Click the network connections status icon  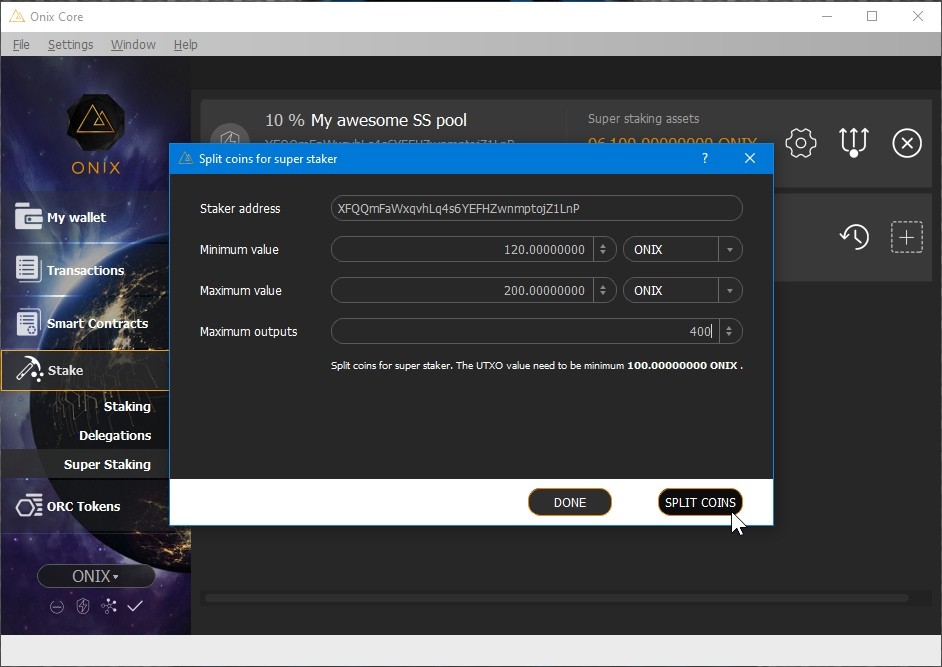[x=109, y=606]
